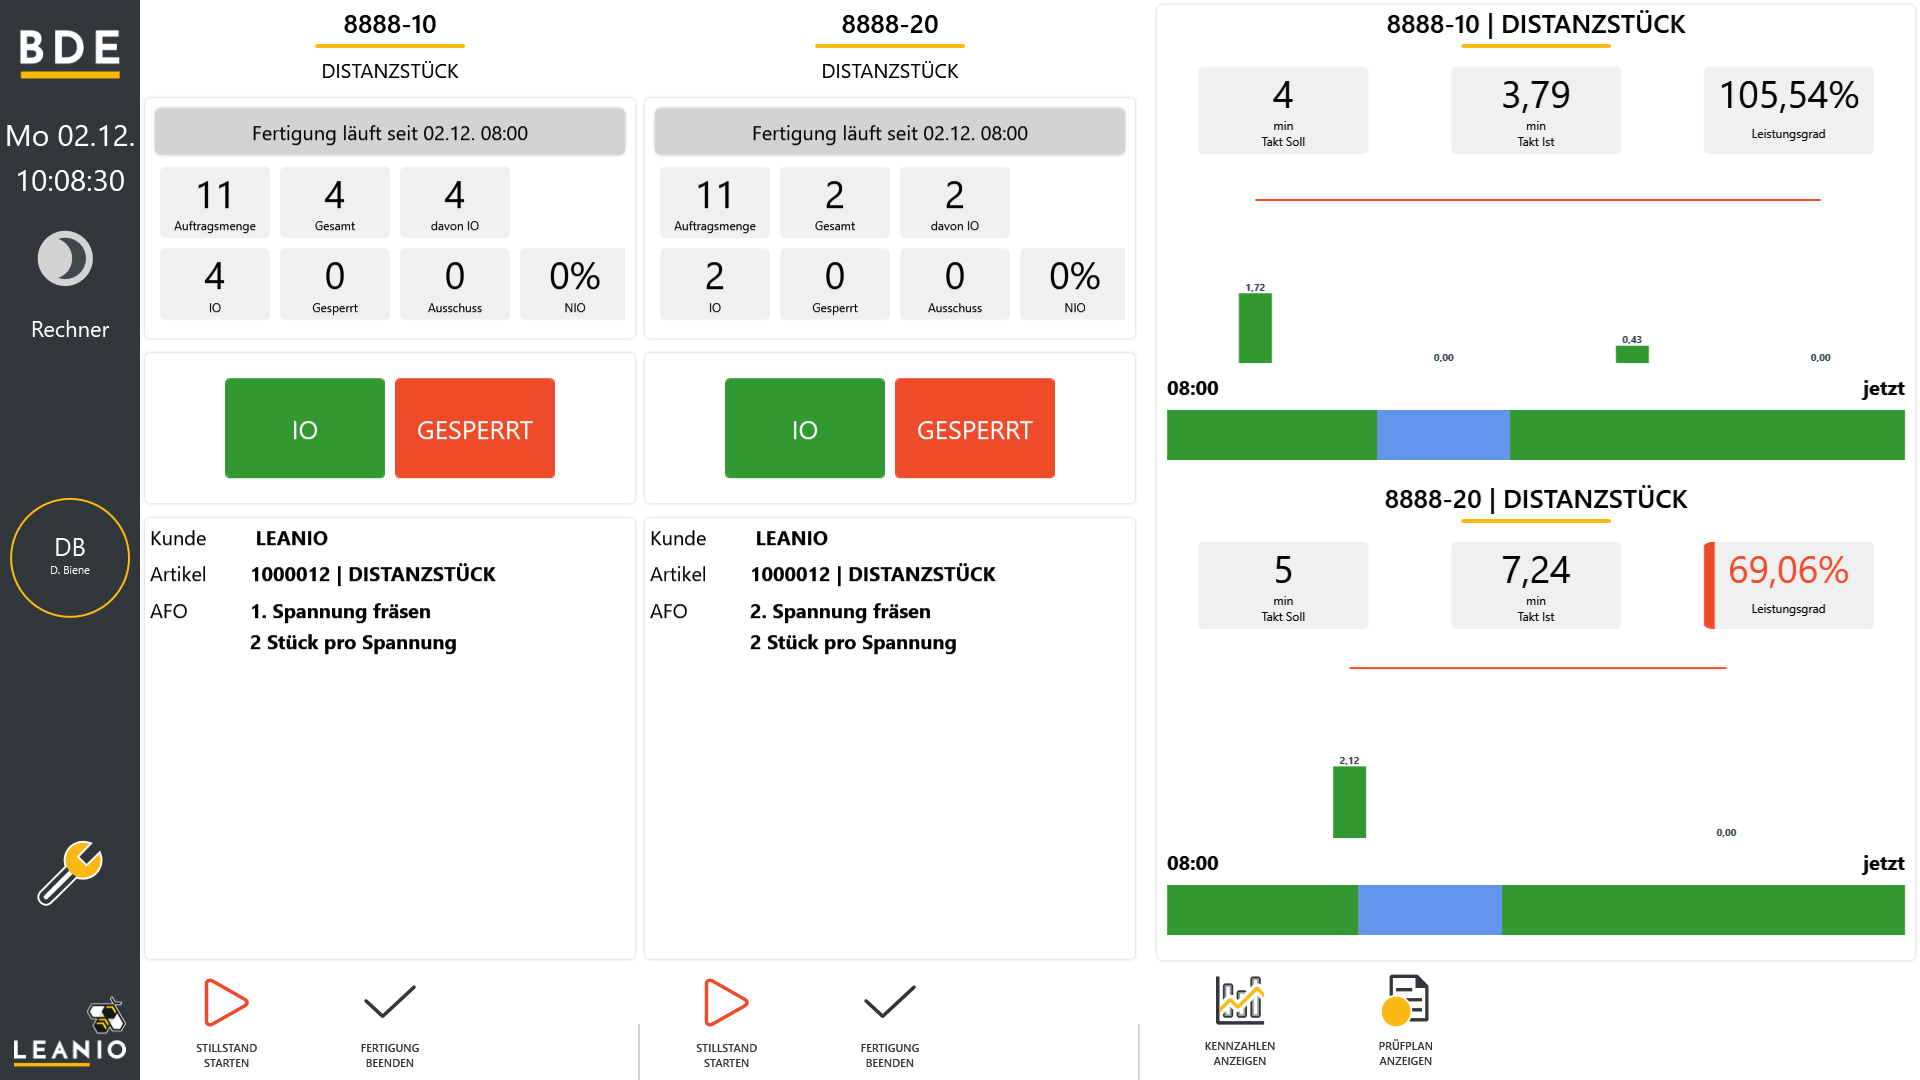Start Stillstand for order 8888-10
1920x1080 pixels.
(227, 1023)
